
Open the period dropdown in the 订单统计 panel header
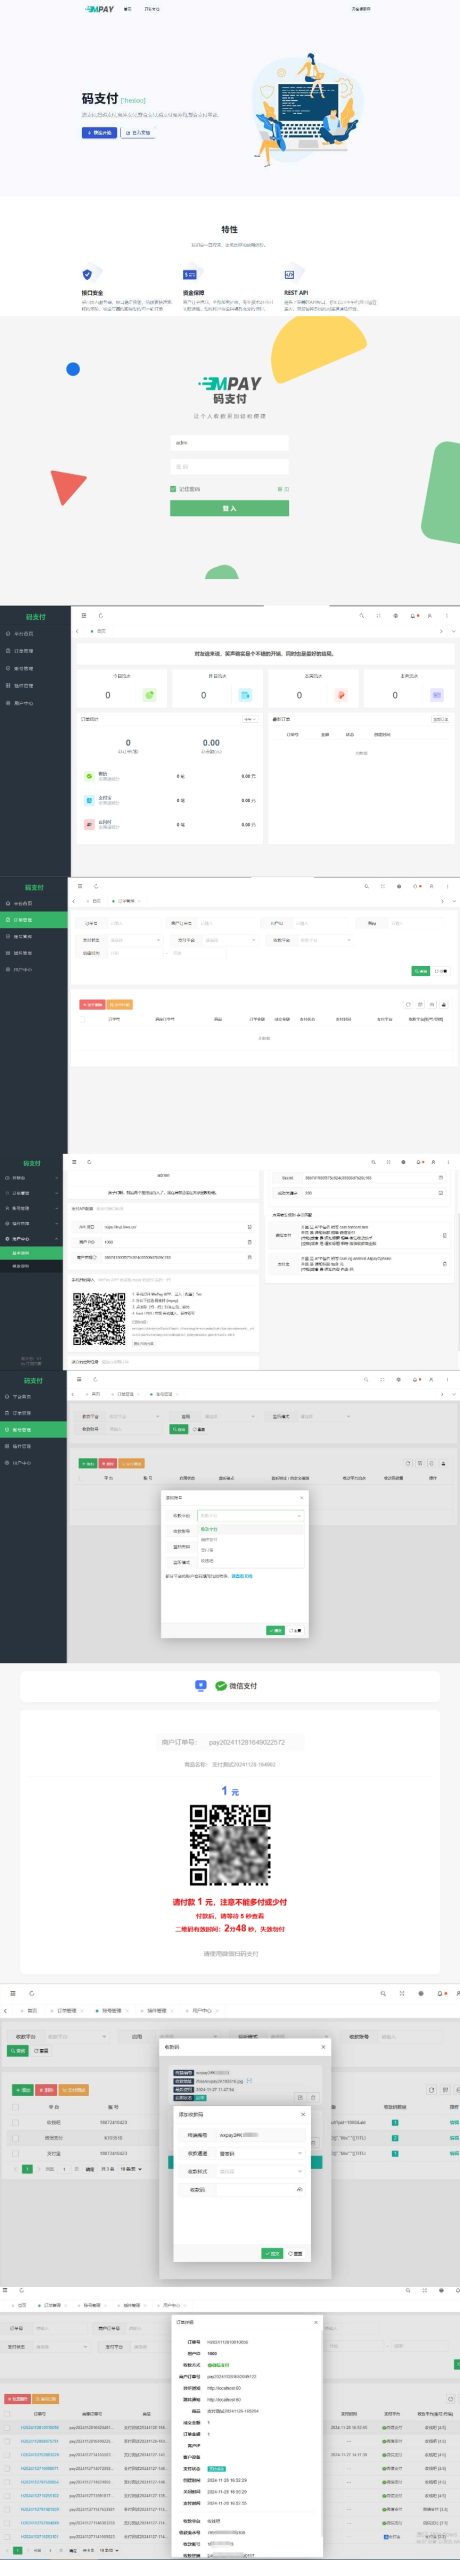pos(249,719)
